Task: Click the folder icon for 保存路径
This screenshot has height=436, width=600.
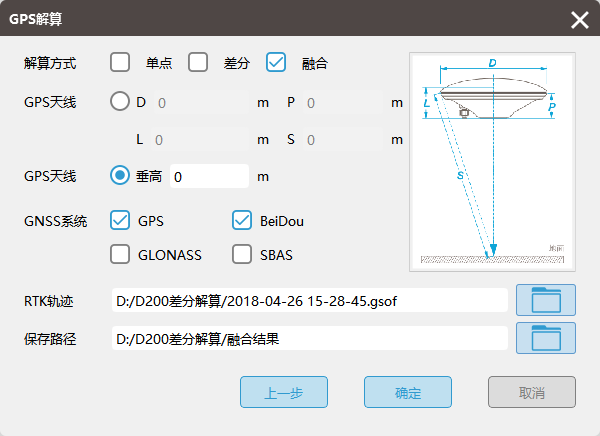Action: [x=546, y=338]
